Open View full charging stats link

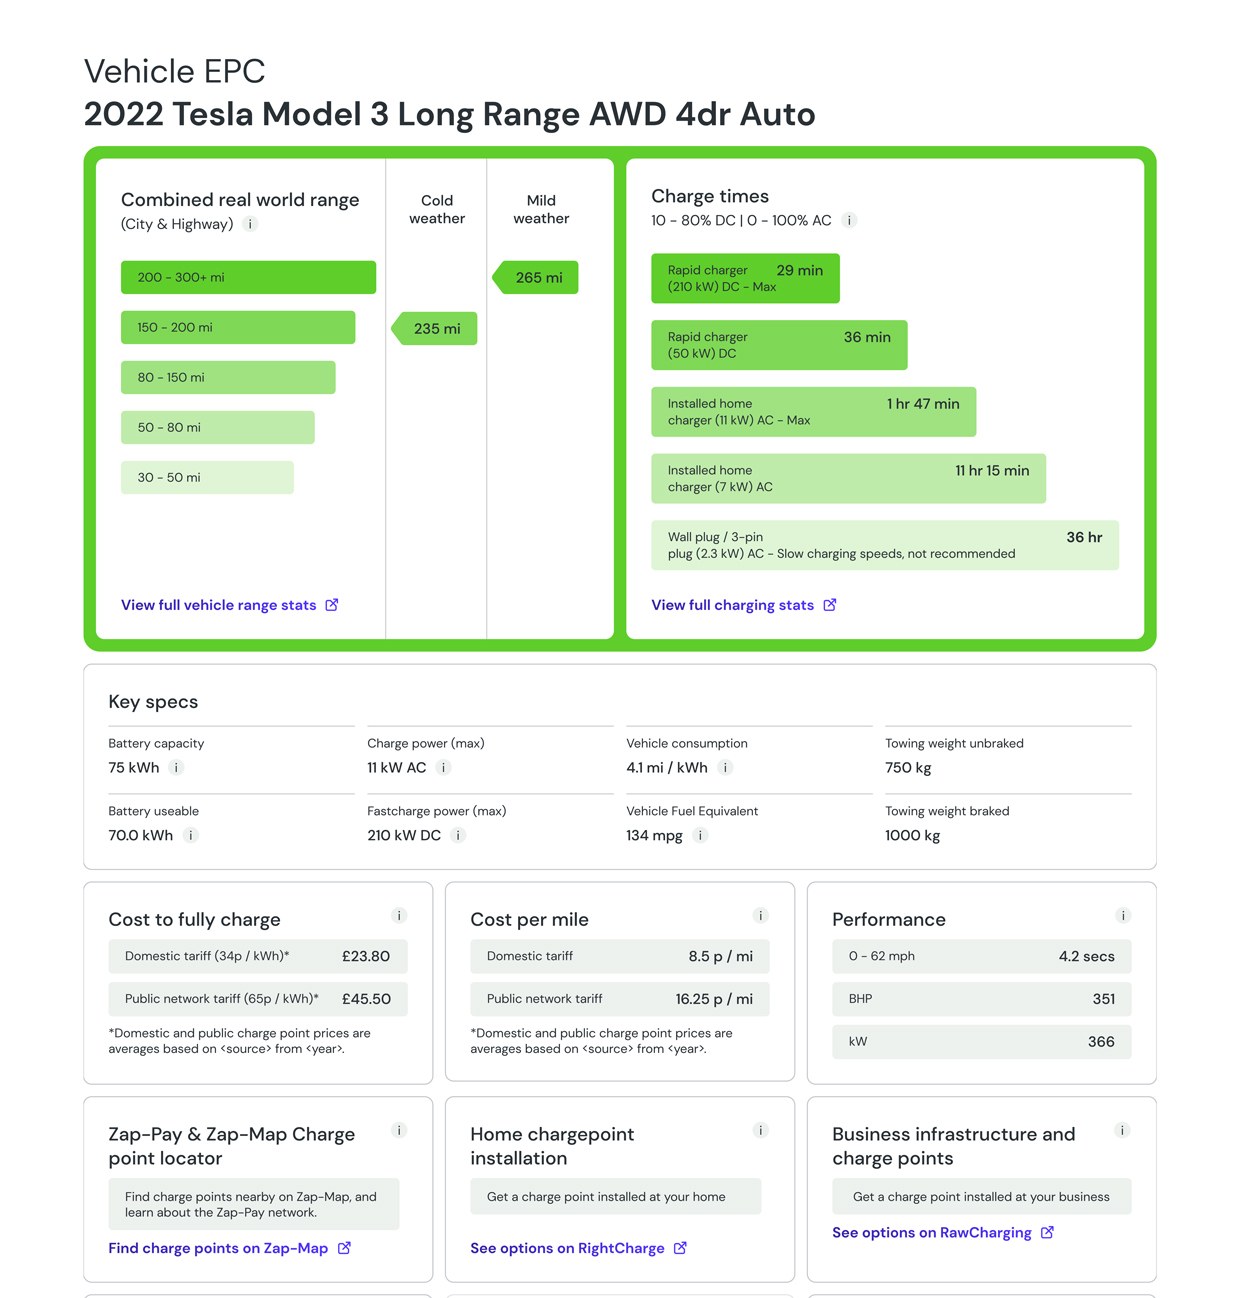[x=733, y=605]
